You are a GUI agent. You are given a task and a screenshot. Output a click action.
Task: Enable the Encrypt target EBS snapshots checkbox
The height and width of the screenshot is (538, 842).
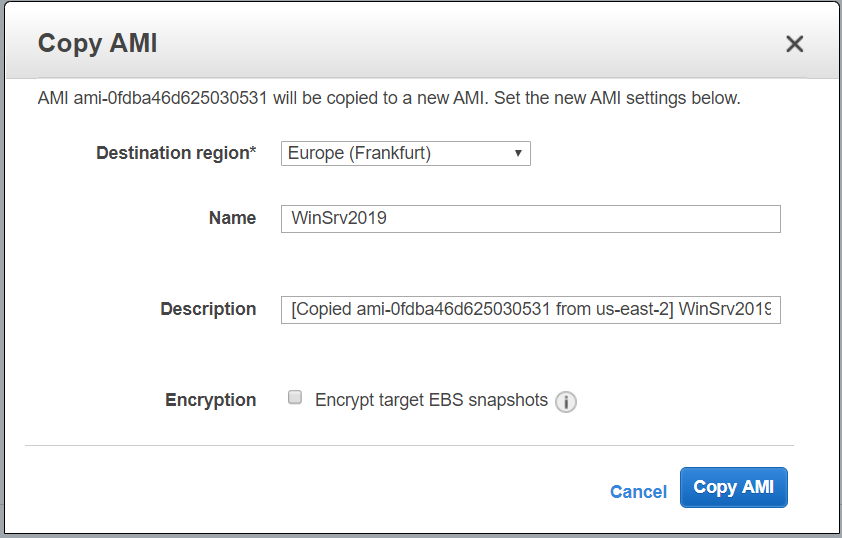click(295, 398)
